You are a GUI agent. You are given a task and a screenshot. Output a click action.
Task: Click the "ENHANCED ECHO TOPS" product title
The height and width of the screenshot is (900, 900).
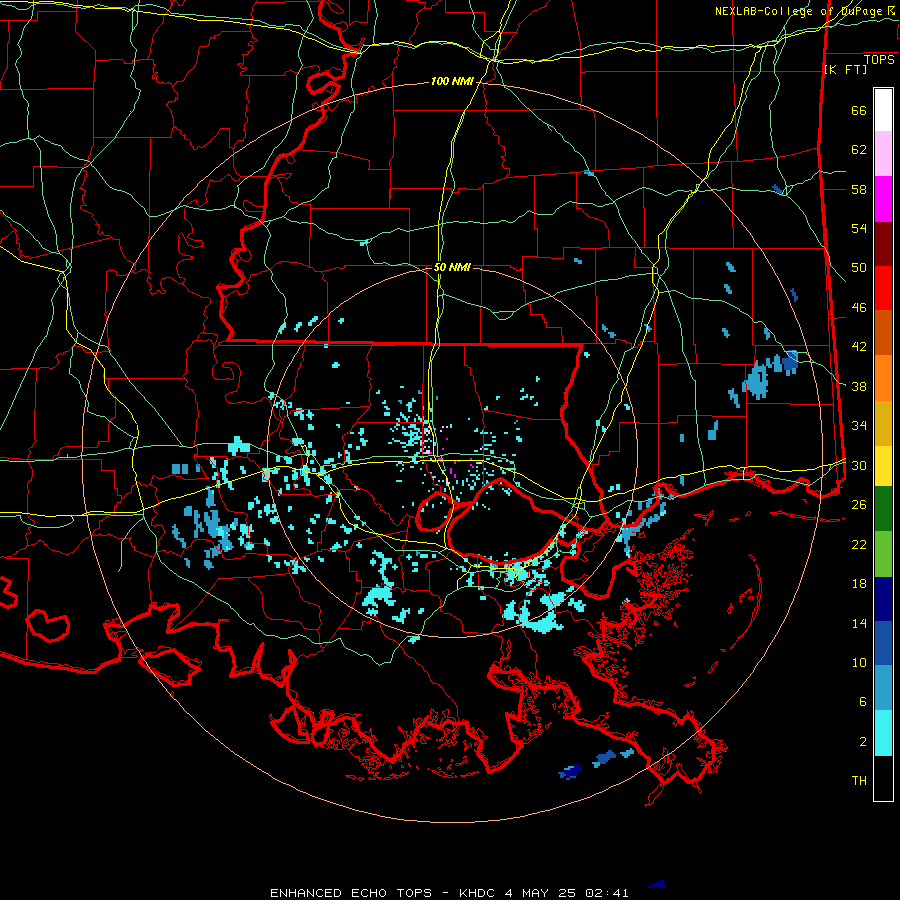[351, 893]
